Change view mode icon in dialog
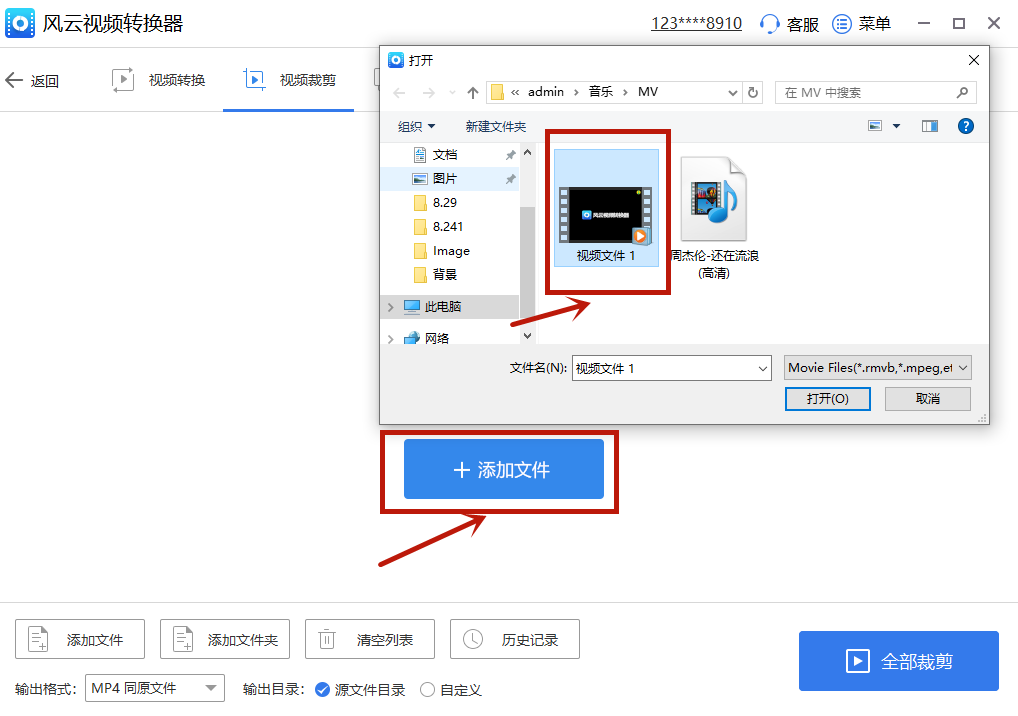 [875, 126]
